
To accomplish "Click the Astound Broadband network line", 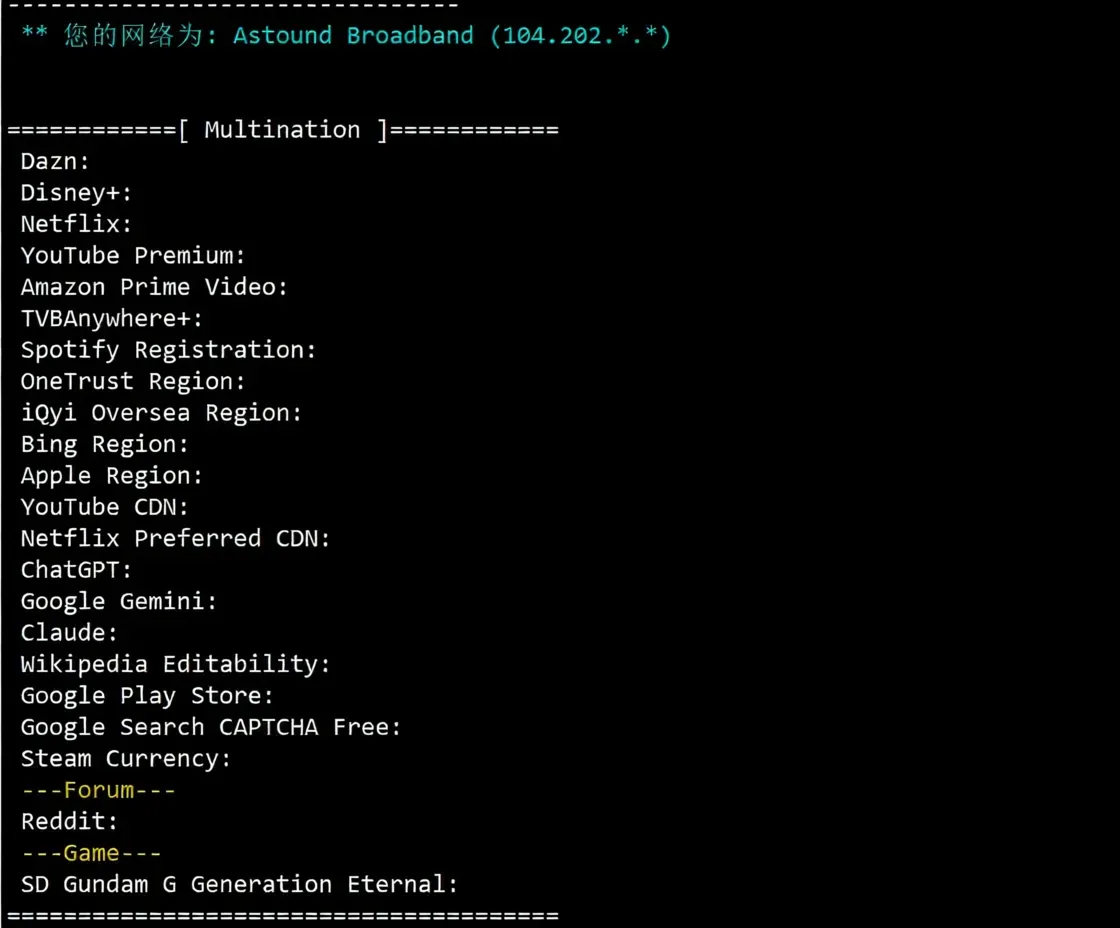I will tap(346, 35).
